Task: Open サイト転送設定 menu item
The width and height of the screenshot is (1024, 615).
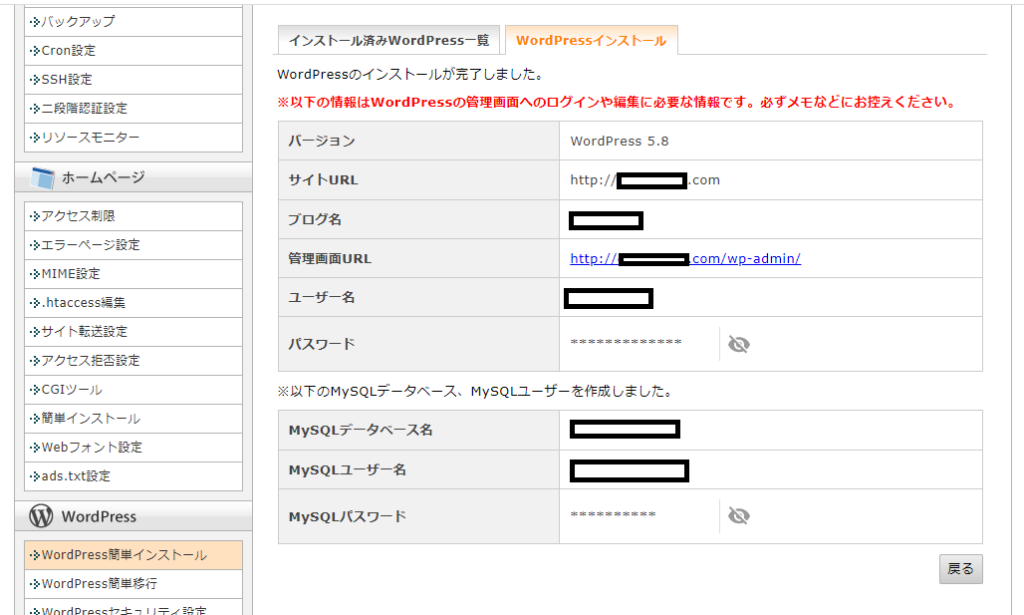Action: point(133,332)
